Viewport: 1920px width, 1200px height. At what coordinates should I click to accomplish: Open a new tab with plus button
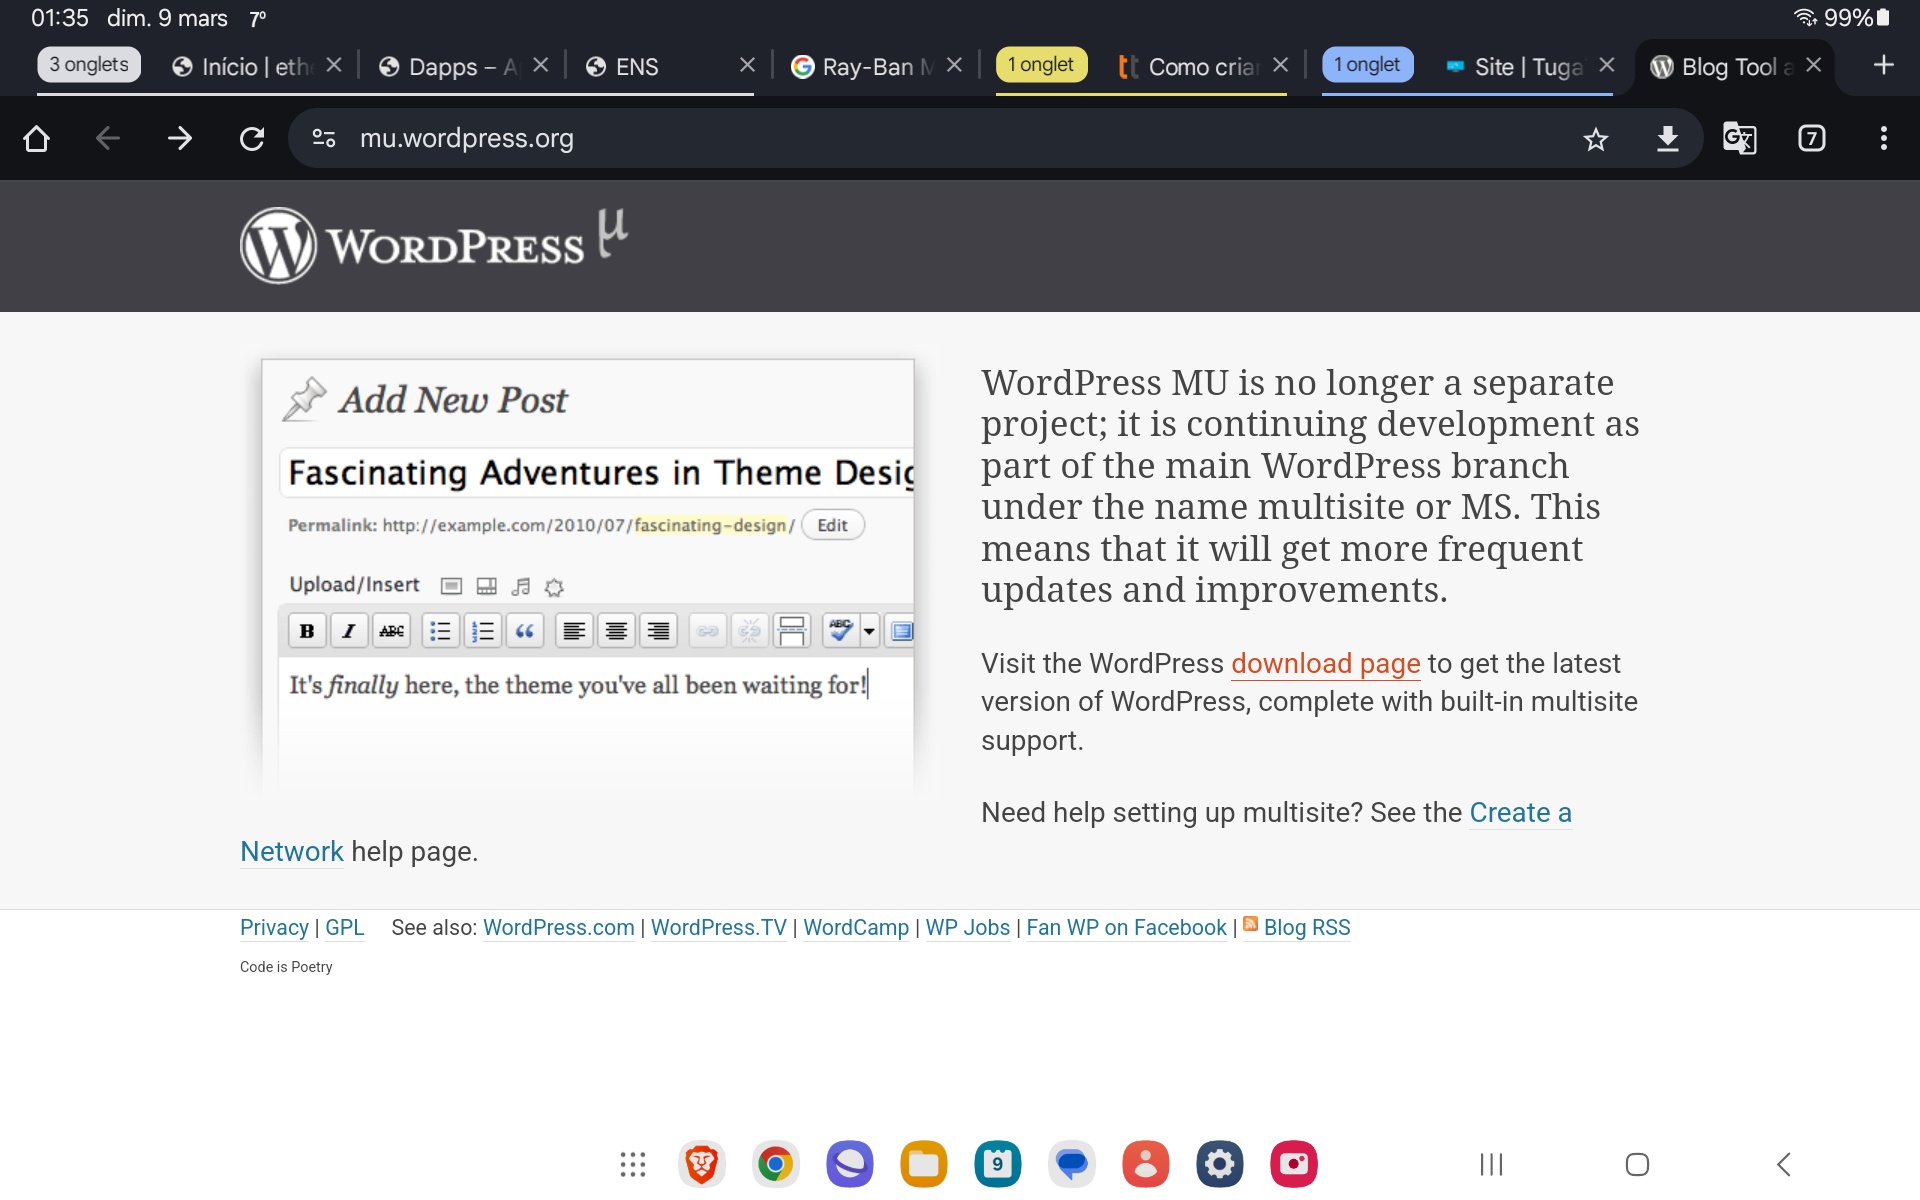(1883, 65)
